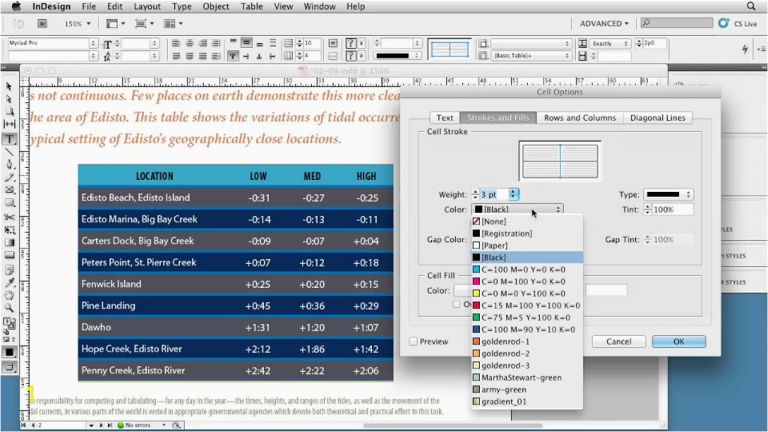The width and height of the screenshot is (768, 432).
Task: Select the Gradient Swatch tool
Action: click(x=9, y=242)
